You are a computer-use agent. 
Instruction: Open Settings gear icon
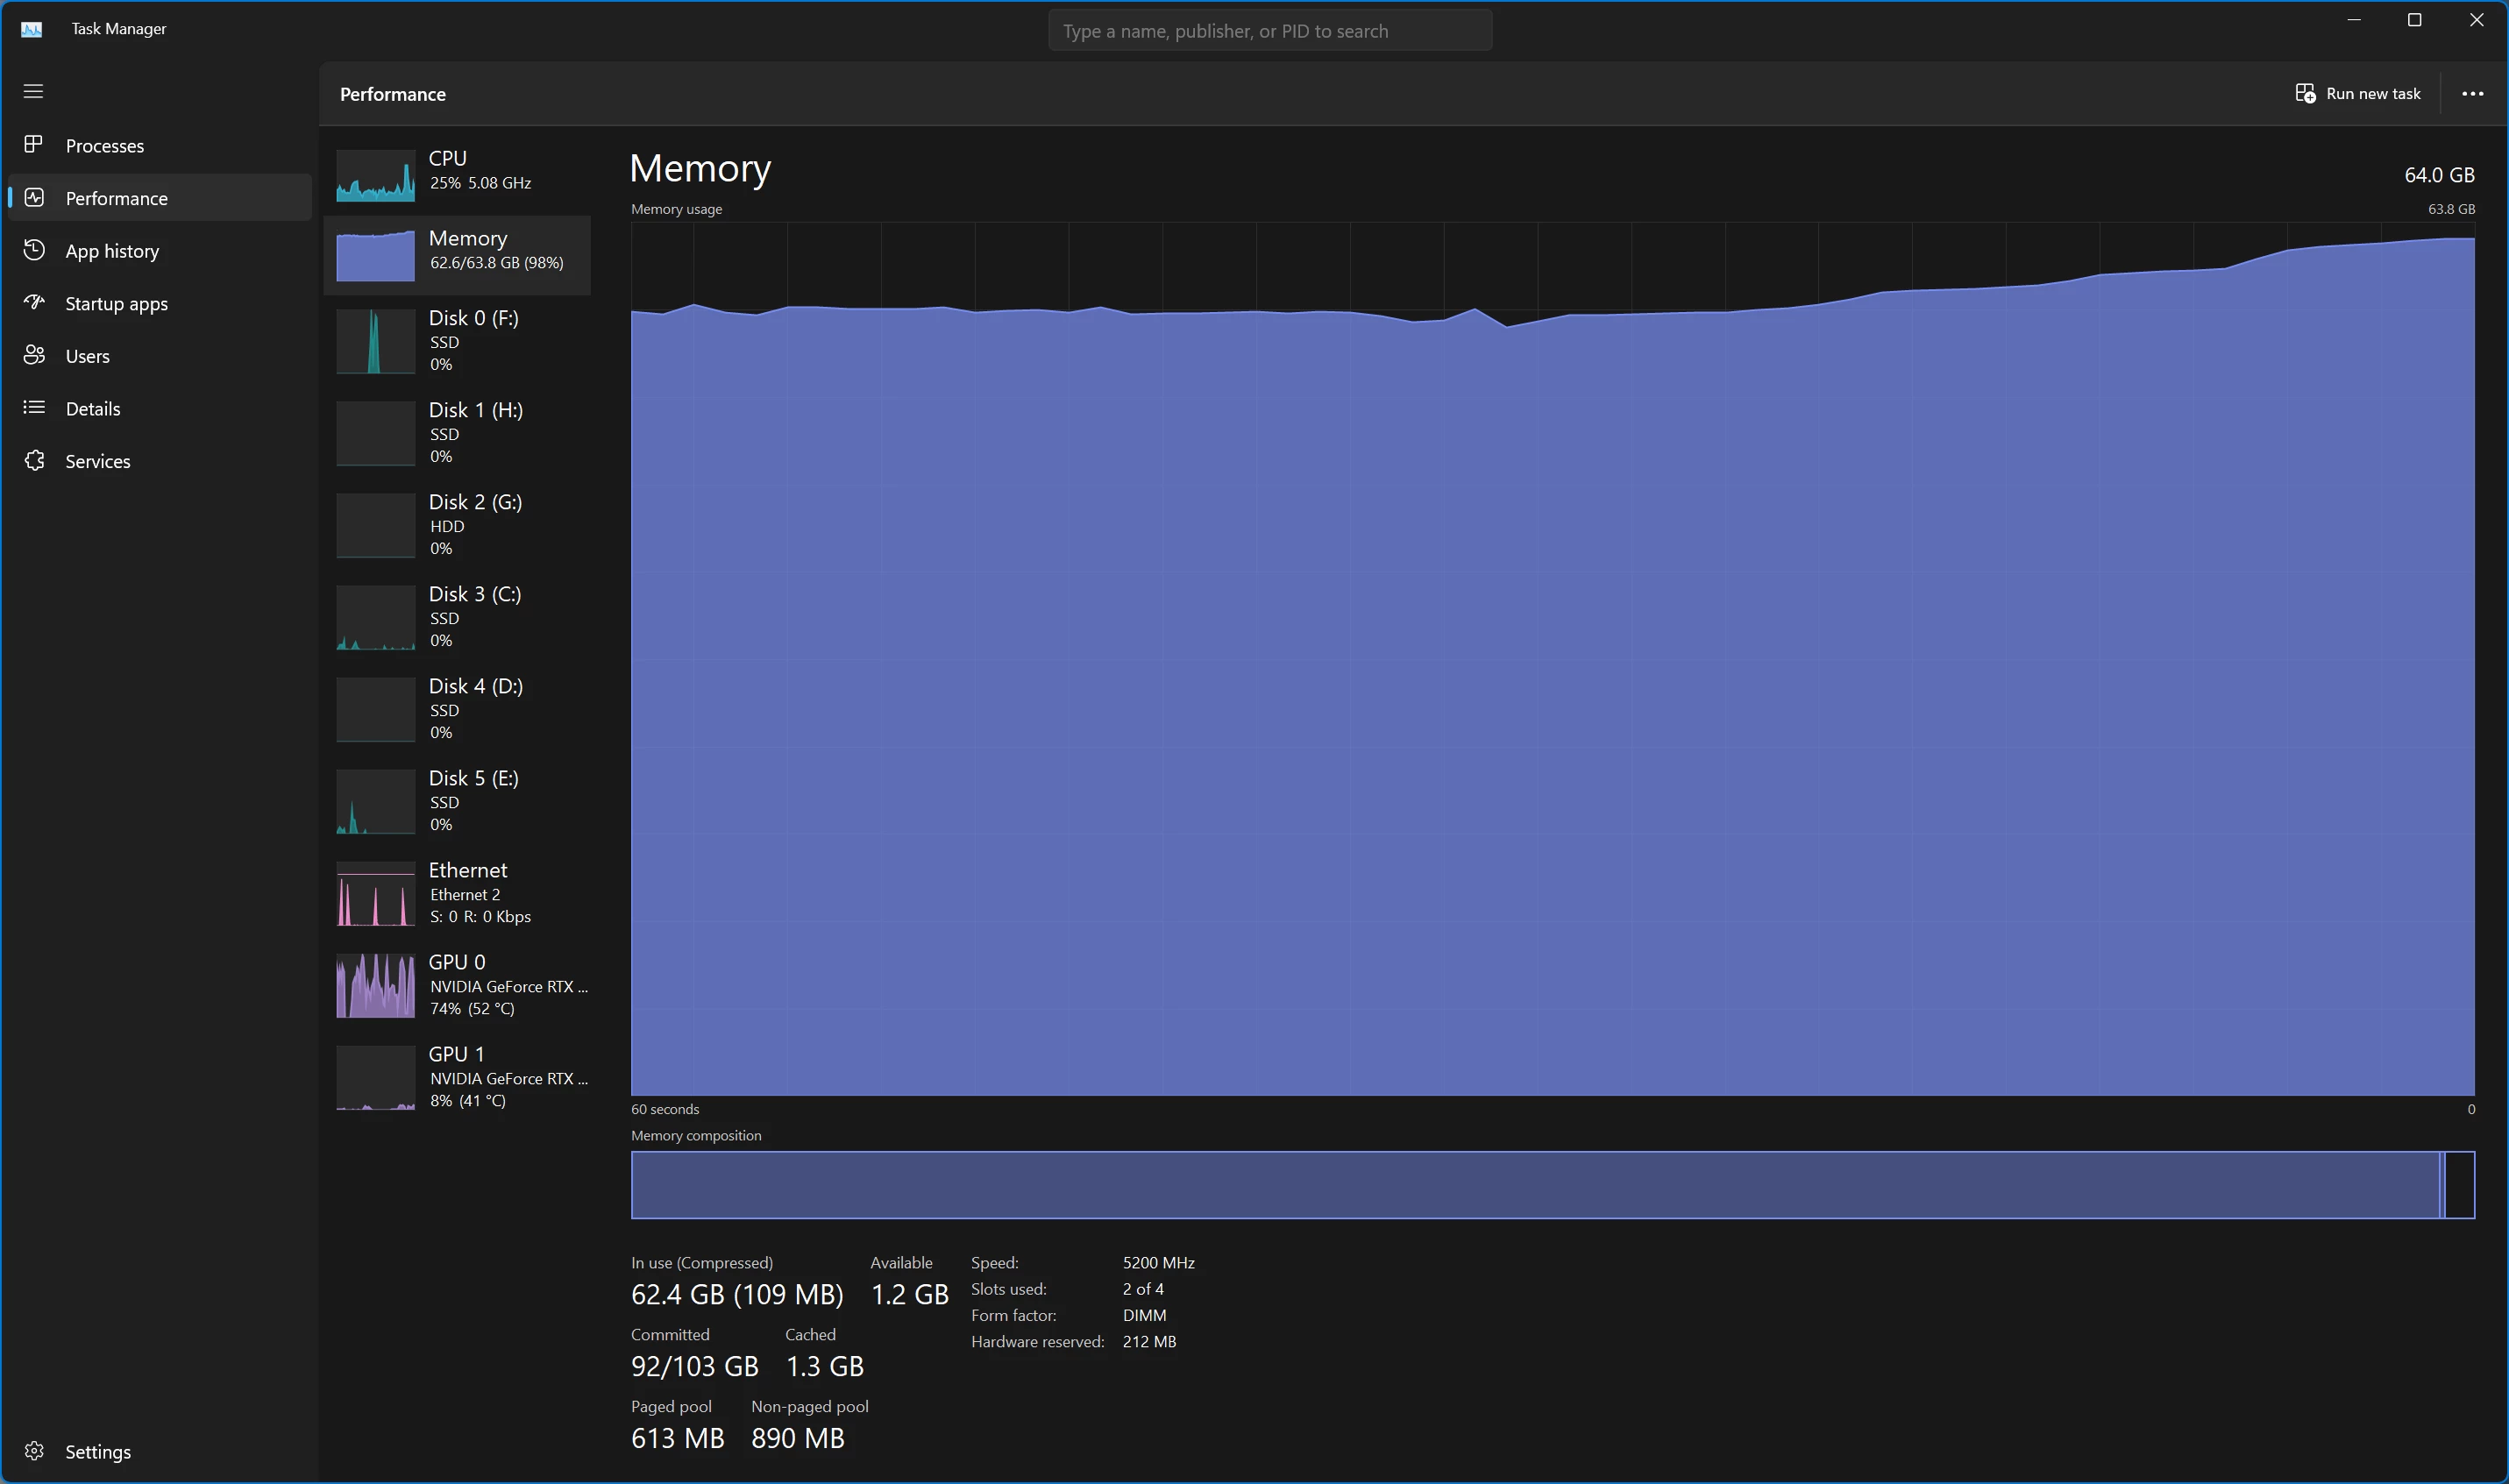(x=34, y=1450)
